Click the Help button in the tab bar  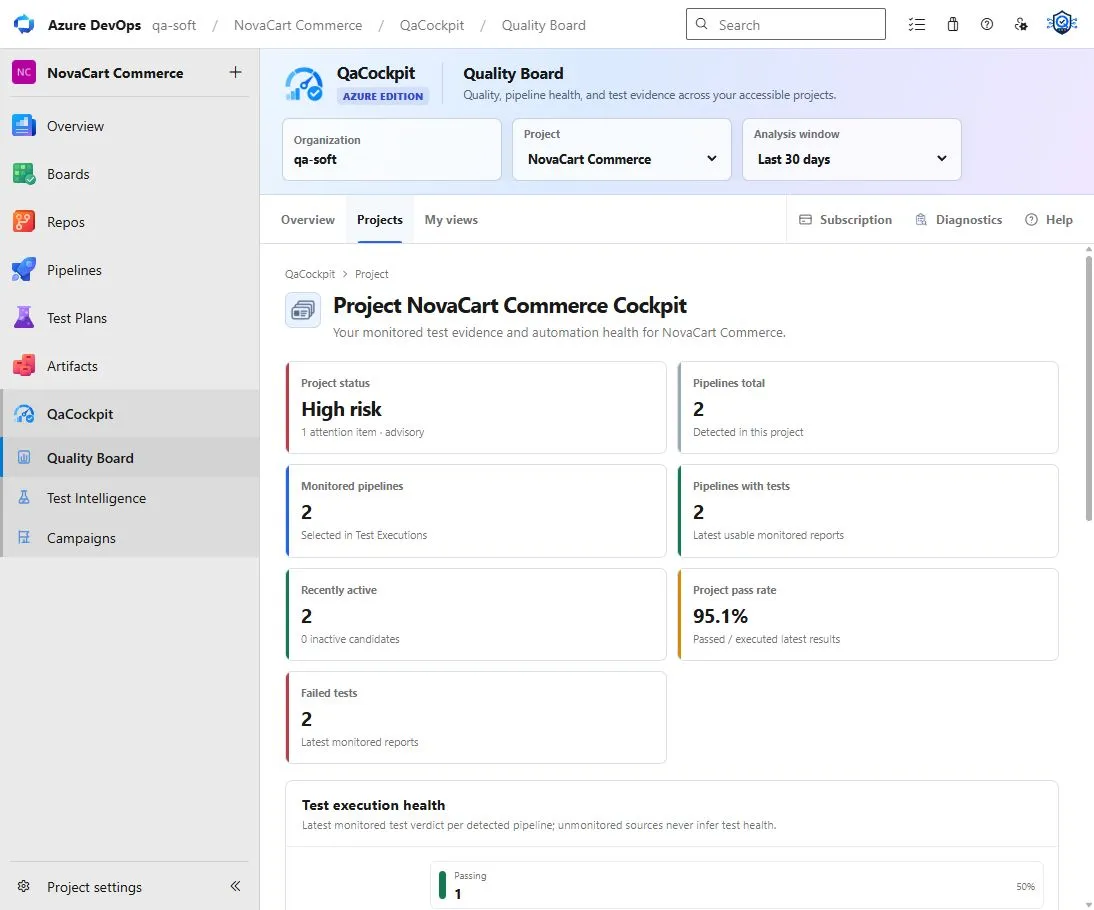1049,220
